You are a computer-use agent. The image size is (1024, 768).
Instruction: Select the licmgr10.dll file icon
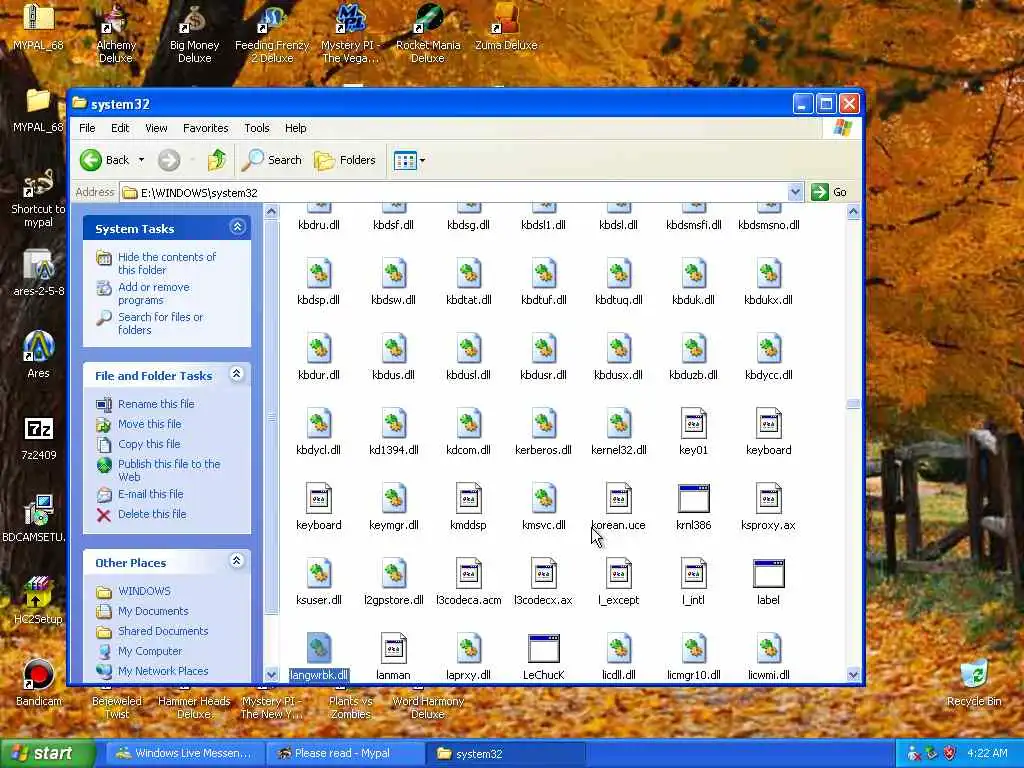[694, 649]
